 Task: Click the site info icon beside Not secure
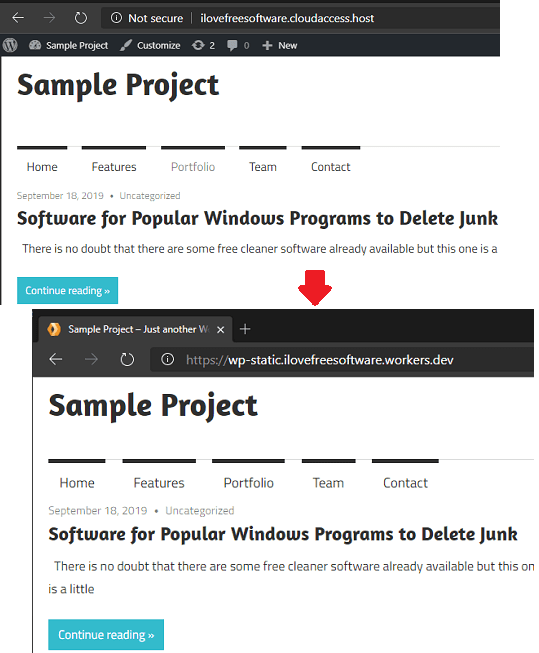click(116, 18)
